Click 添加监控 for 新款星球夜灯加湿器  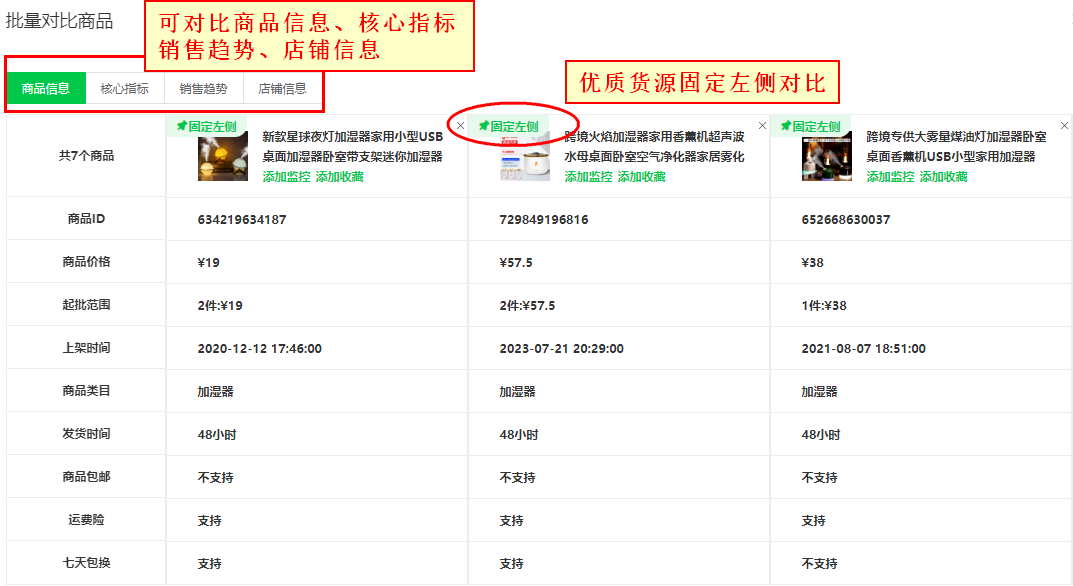[286, 177]
